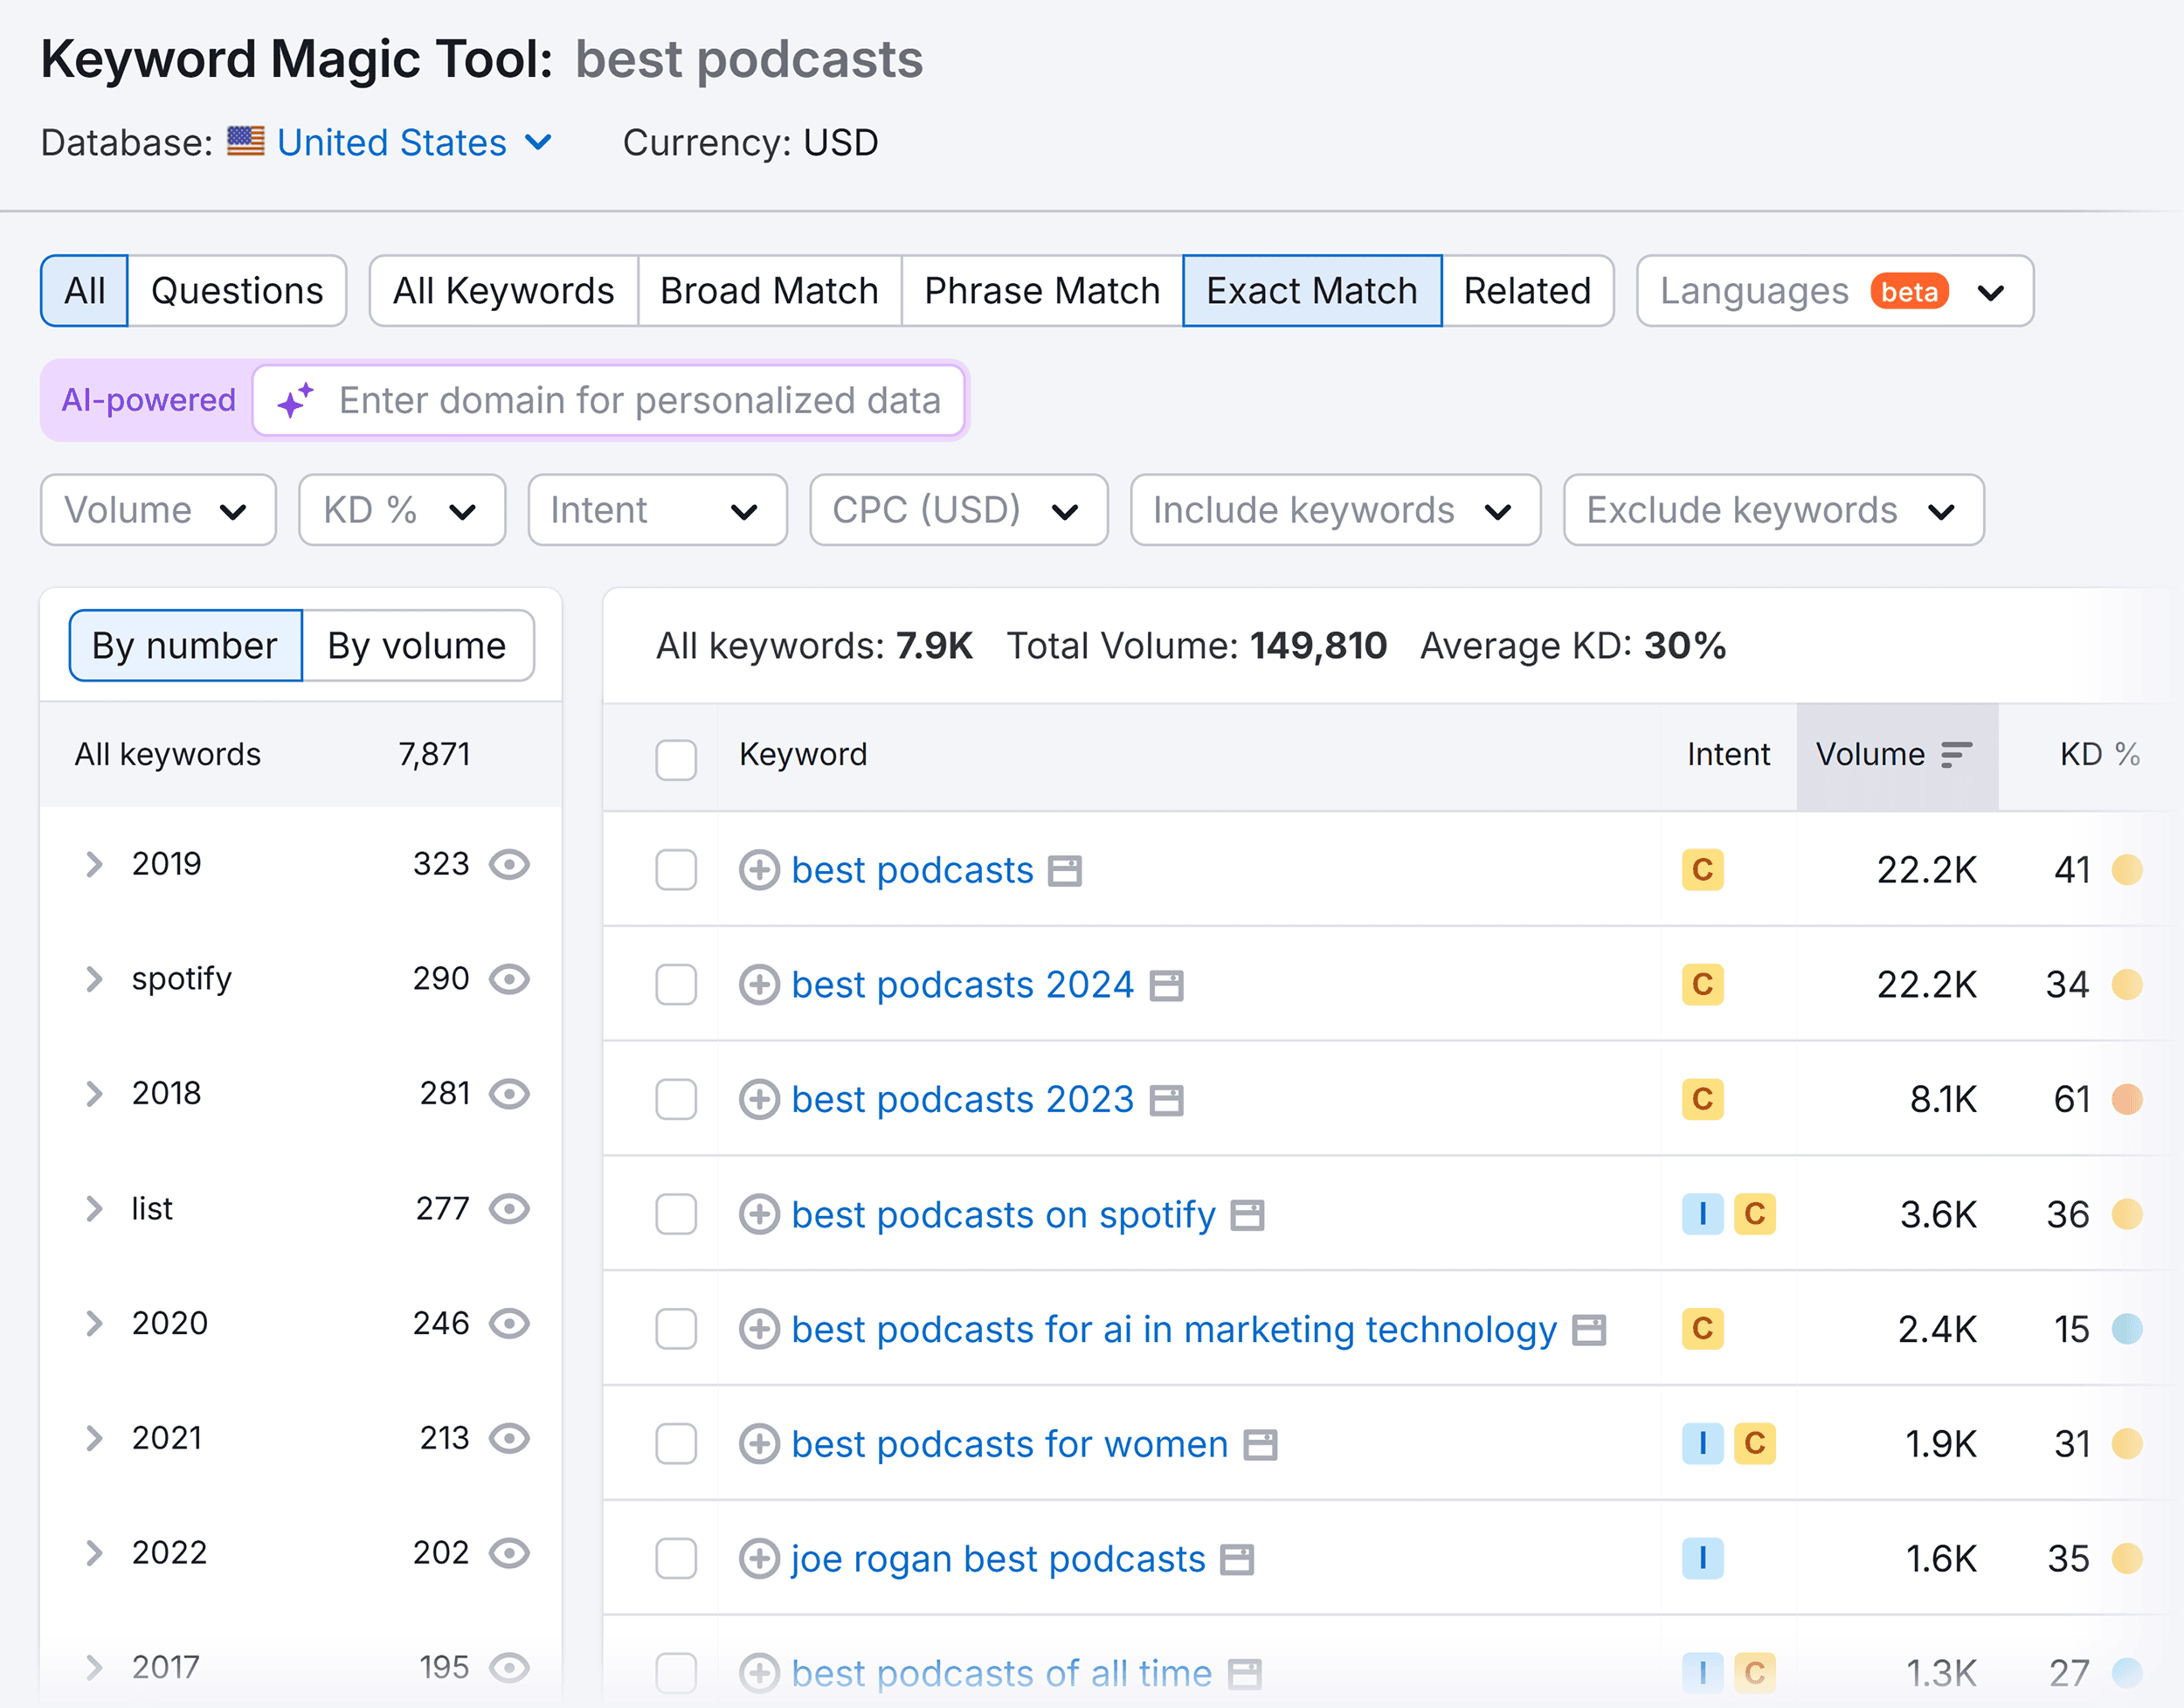Switch to Phrase Match tab
Image resolution: width=2184 pixels, height=1708 pixels.
(1042, 291)
